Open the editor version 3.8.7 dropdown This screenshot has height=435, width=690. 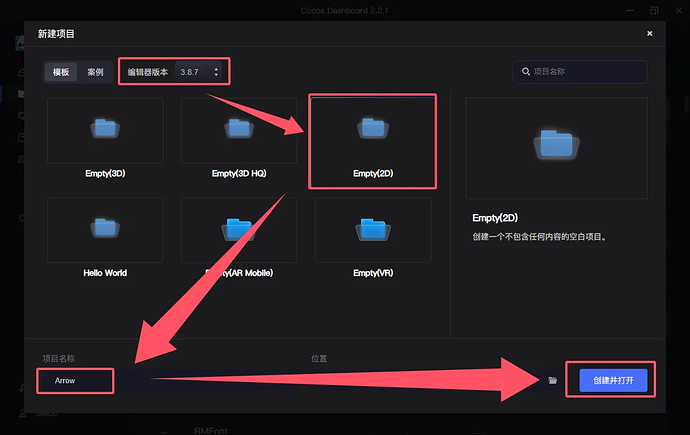pos(198,72)
